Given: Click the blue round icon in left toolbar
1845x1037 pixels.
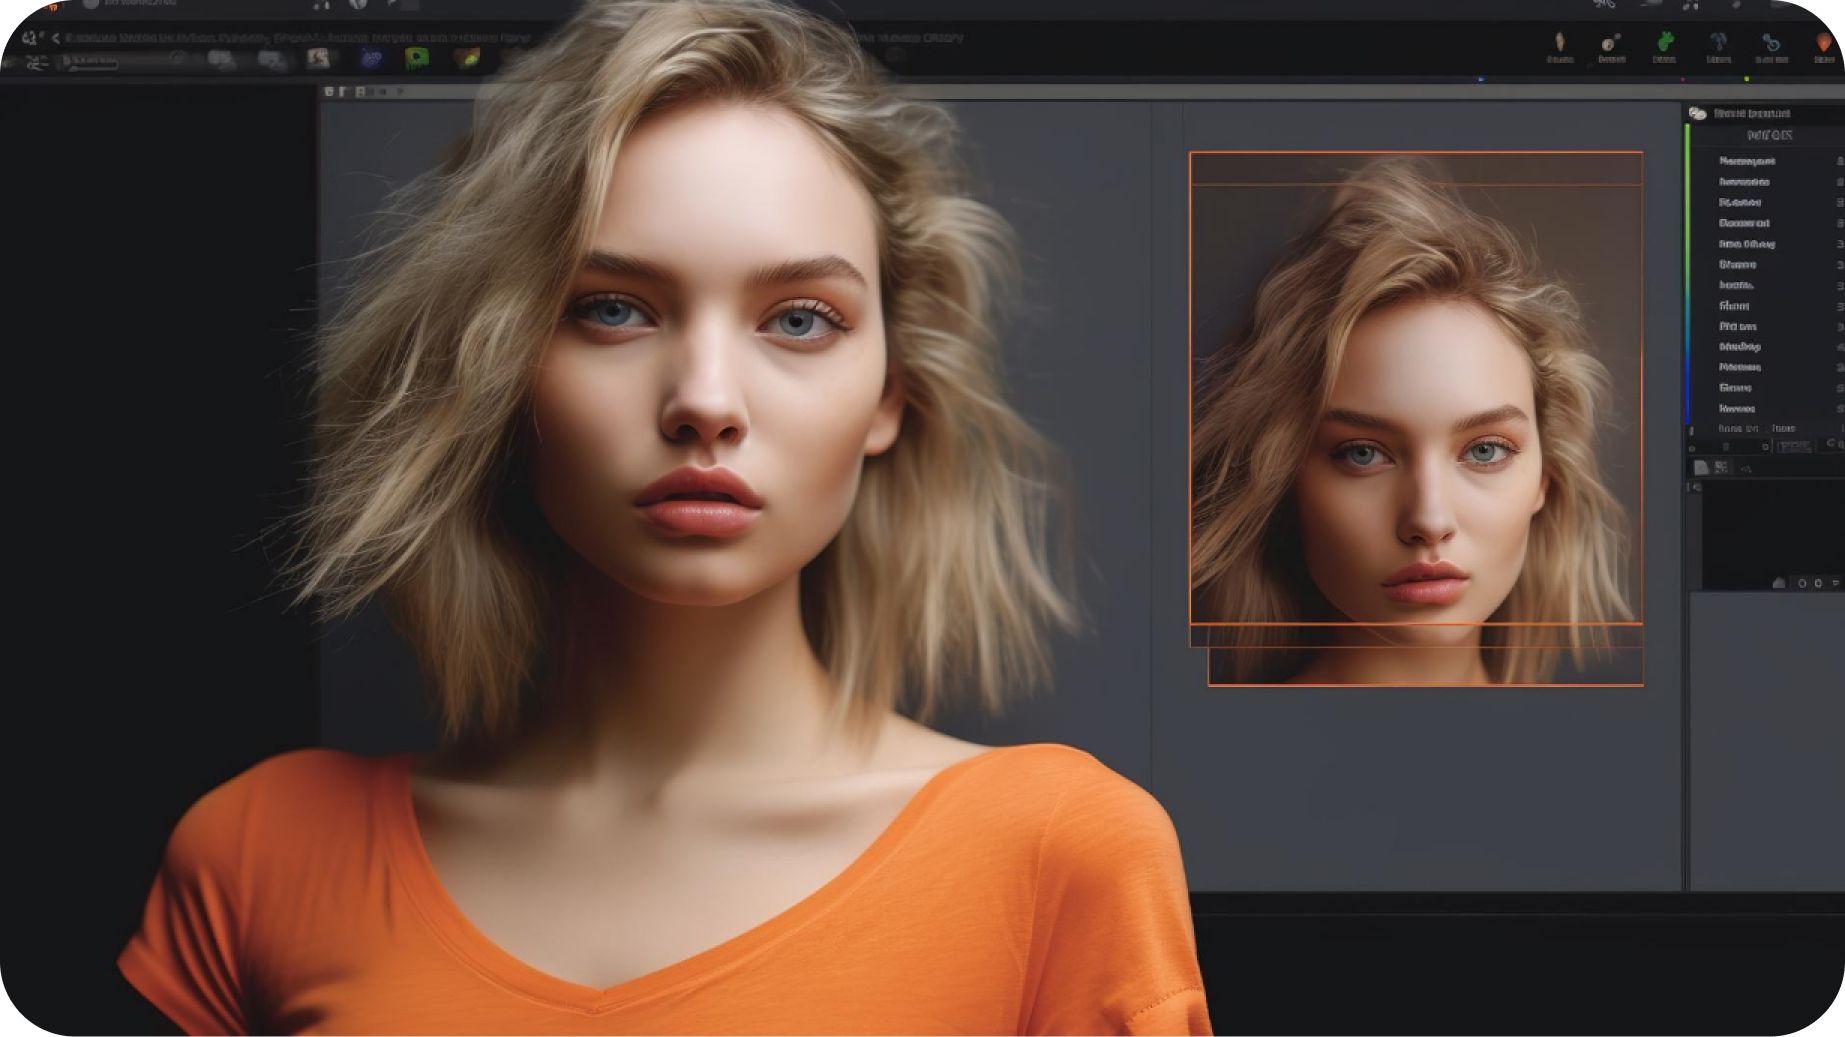Looking at the screenshot, I should (x=371, y=59).
